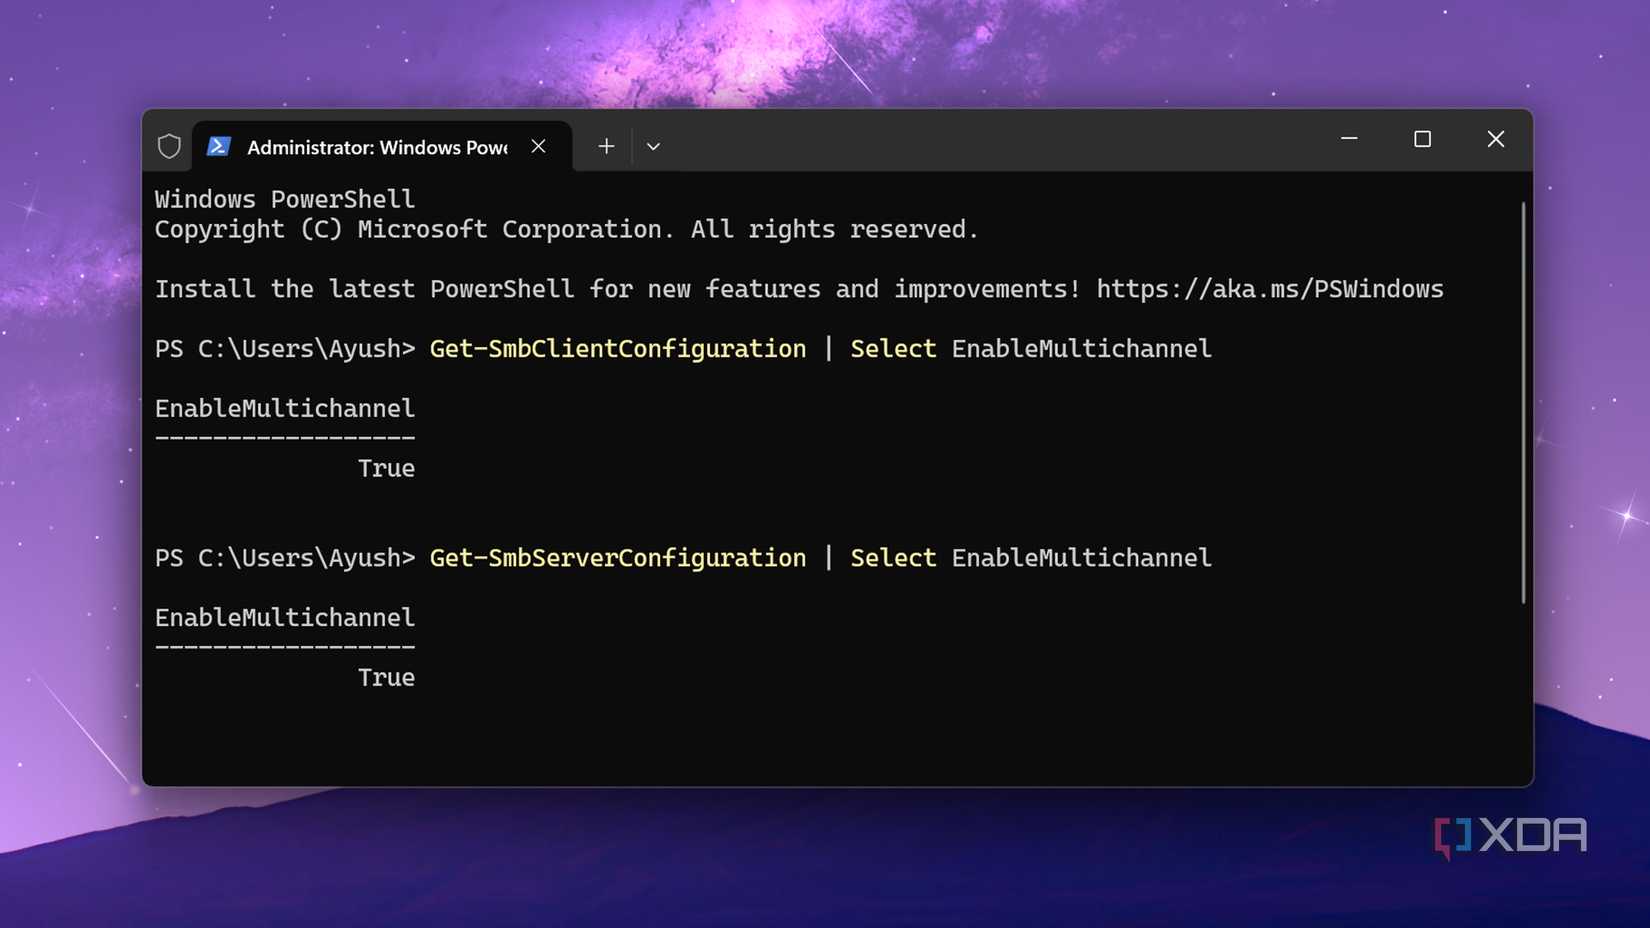Image resolution: width=1650 pixels, height=928 pixels.
Task: Click the True value under the server command
Action: tap(386, 677)
